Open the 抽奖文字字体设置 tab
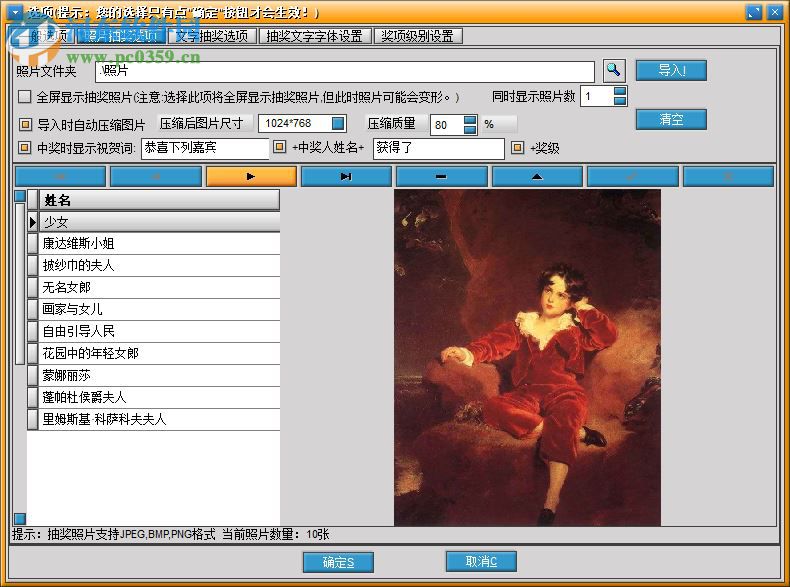Screen dimensions: 790x587 (x=315, y=36)
